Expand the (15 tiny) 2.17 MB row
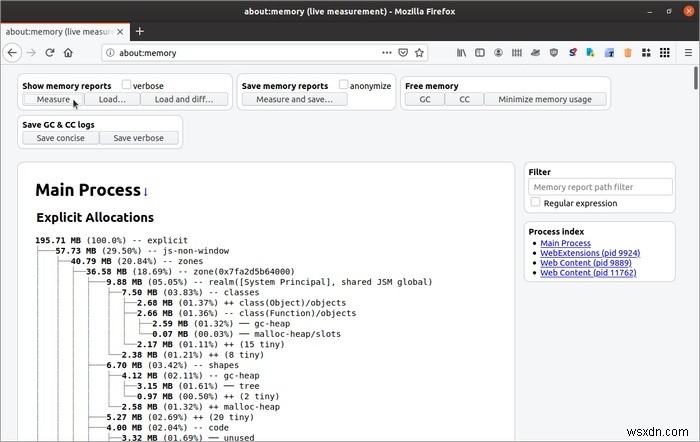700x442 pixels. click(x=211, y=344)
